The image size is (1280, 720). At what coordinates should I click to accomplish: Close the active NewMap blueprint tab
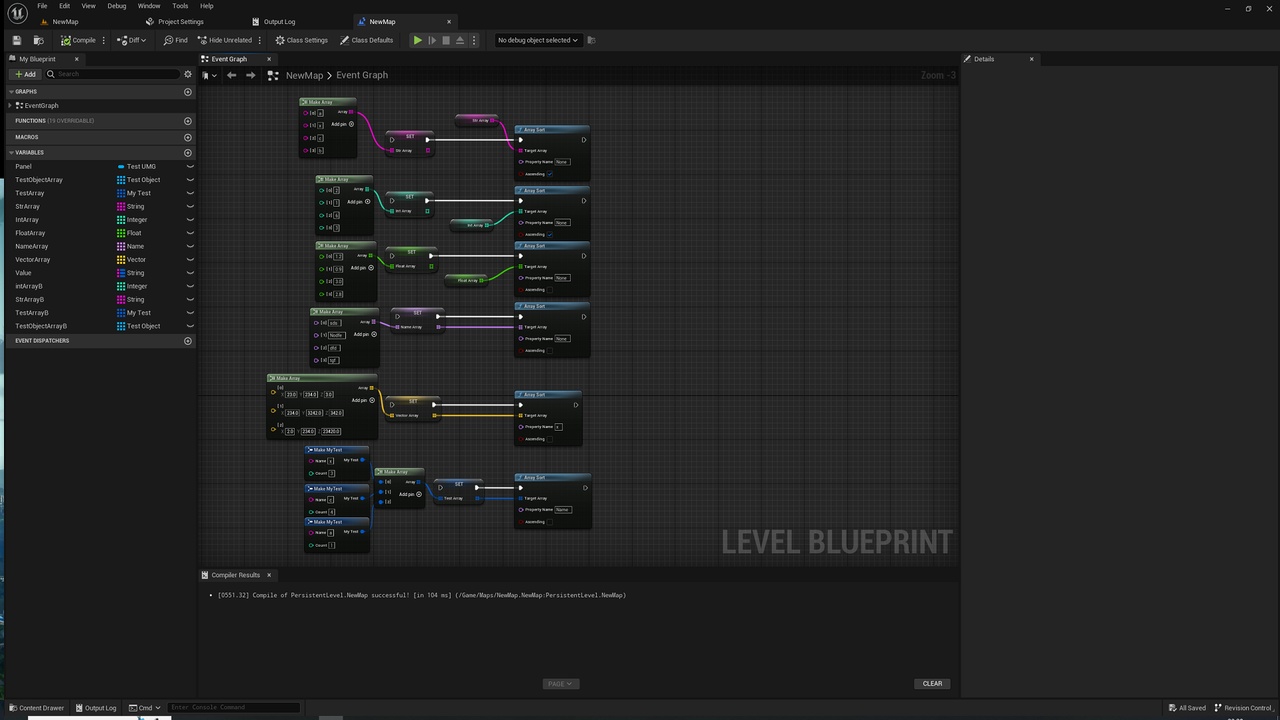coord(449,21)
